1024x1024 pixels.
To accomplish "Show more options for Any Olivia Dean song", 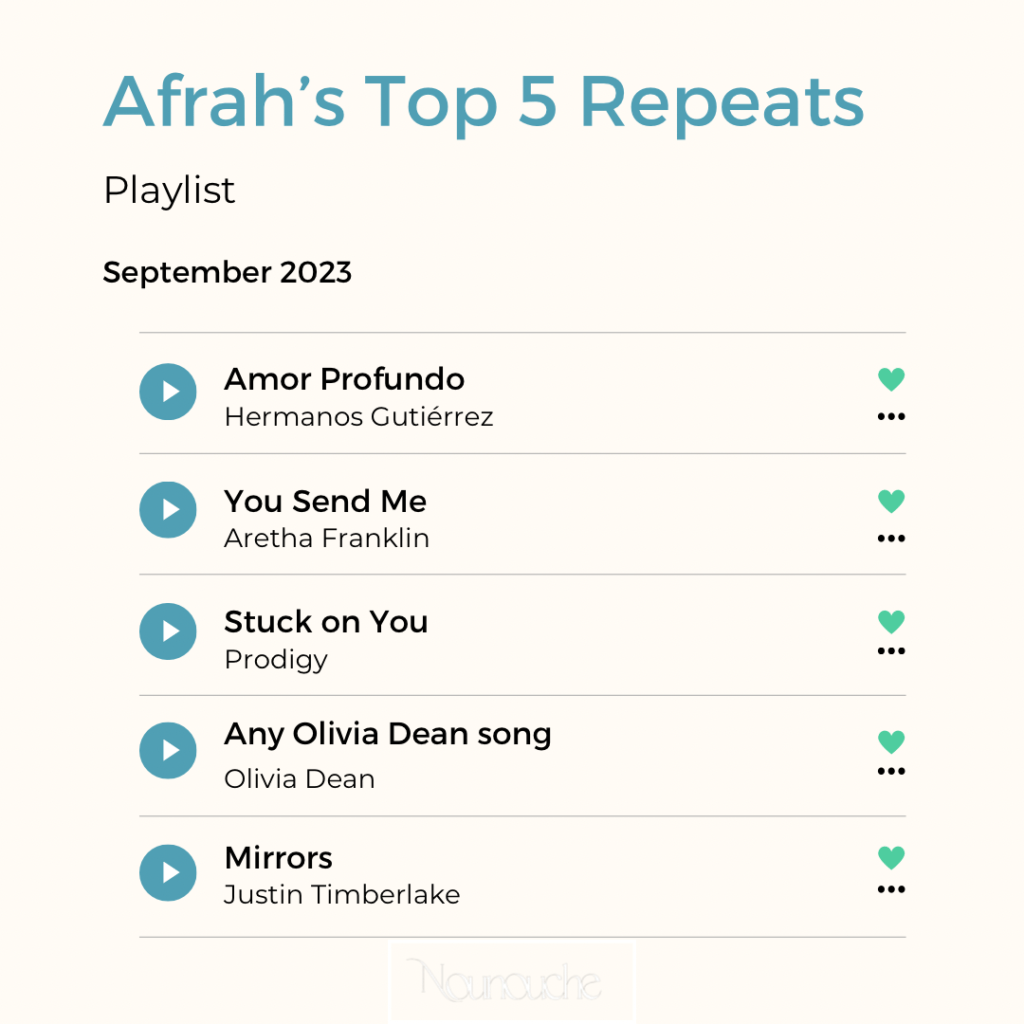I will point(891,772).
